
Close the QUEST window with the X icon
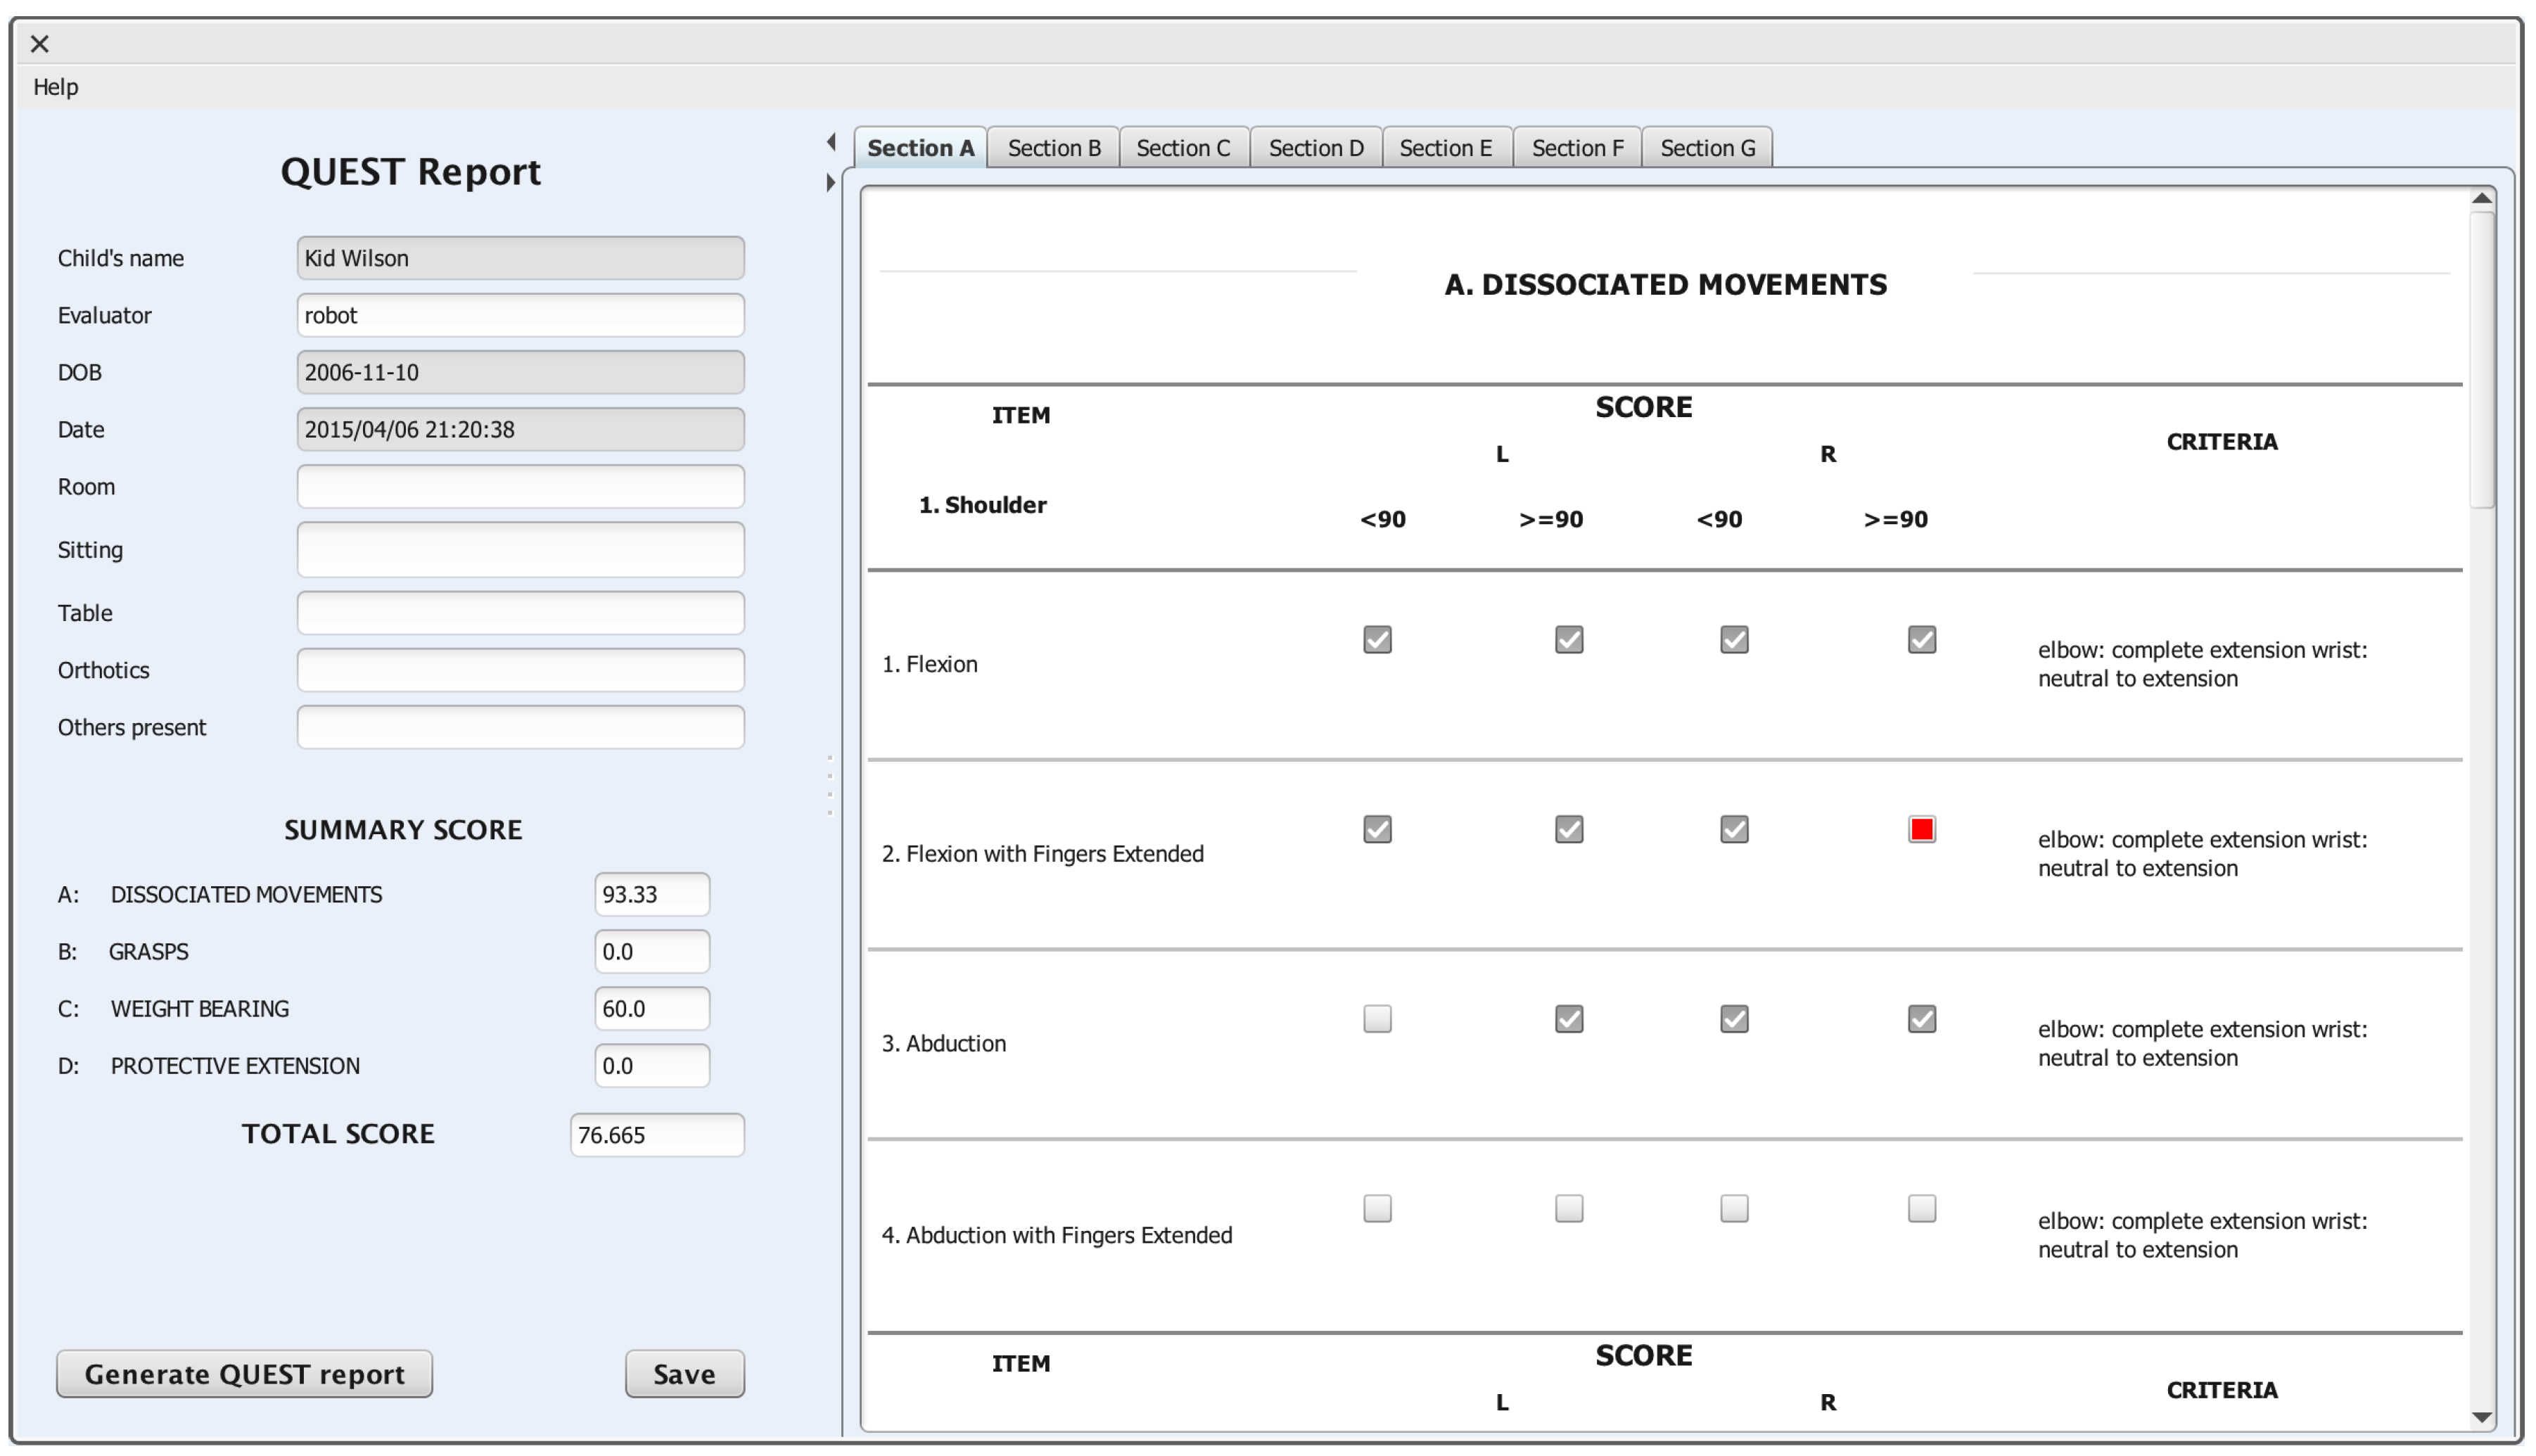tap(40, 44)
